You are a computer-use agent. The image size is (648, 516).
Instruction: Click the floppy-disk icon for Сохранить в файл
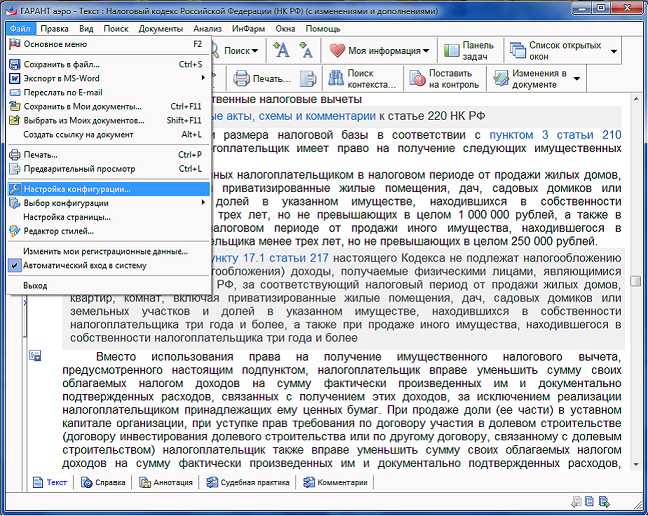[14, 64]
